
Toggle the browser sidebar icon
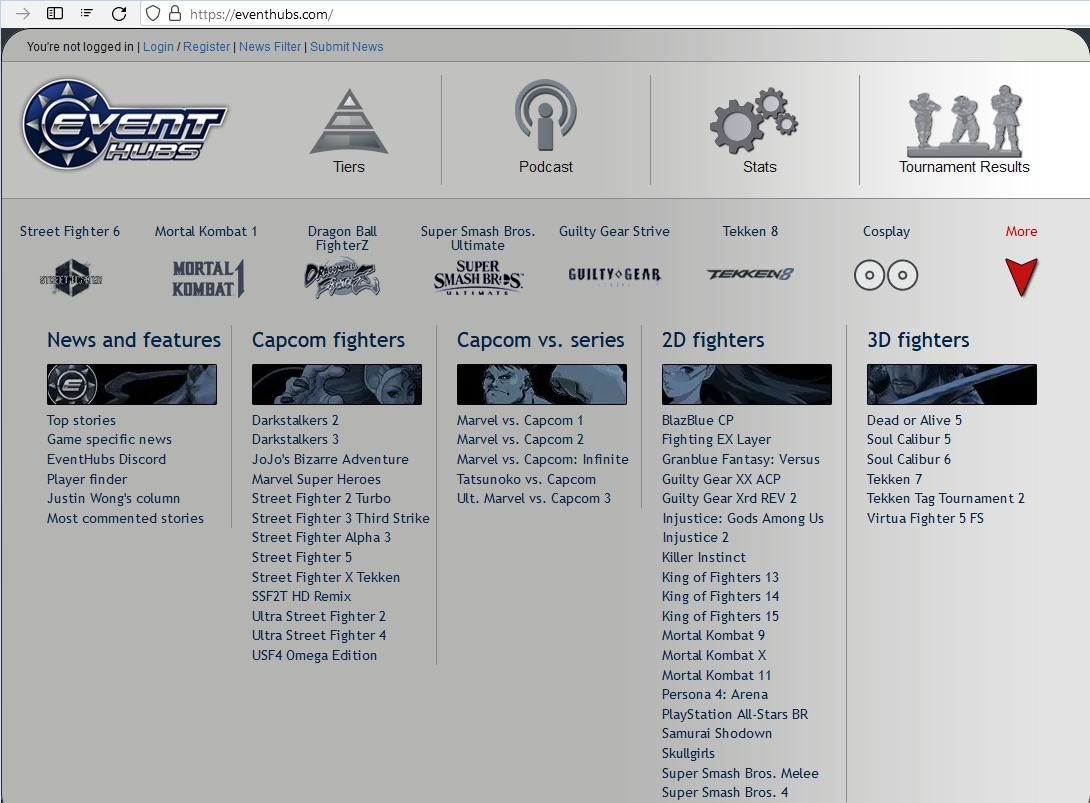55,13
